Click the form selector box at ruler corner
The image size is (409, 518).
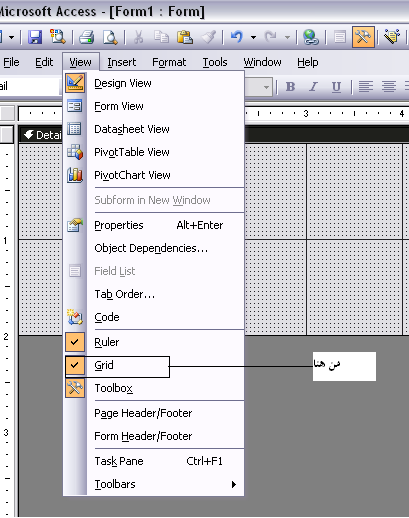[x=7, y=113]
